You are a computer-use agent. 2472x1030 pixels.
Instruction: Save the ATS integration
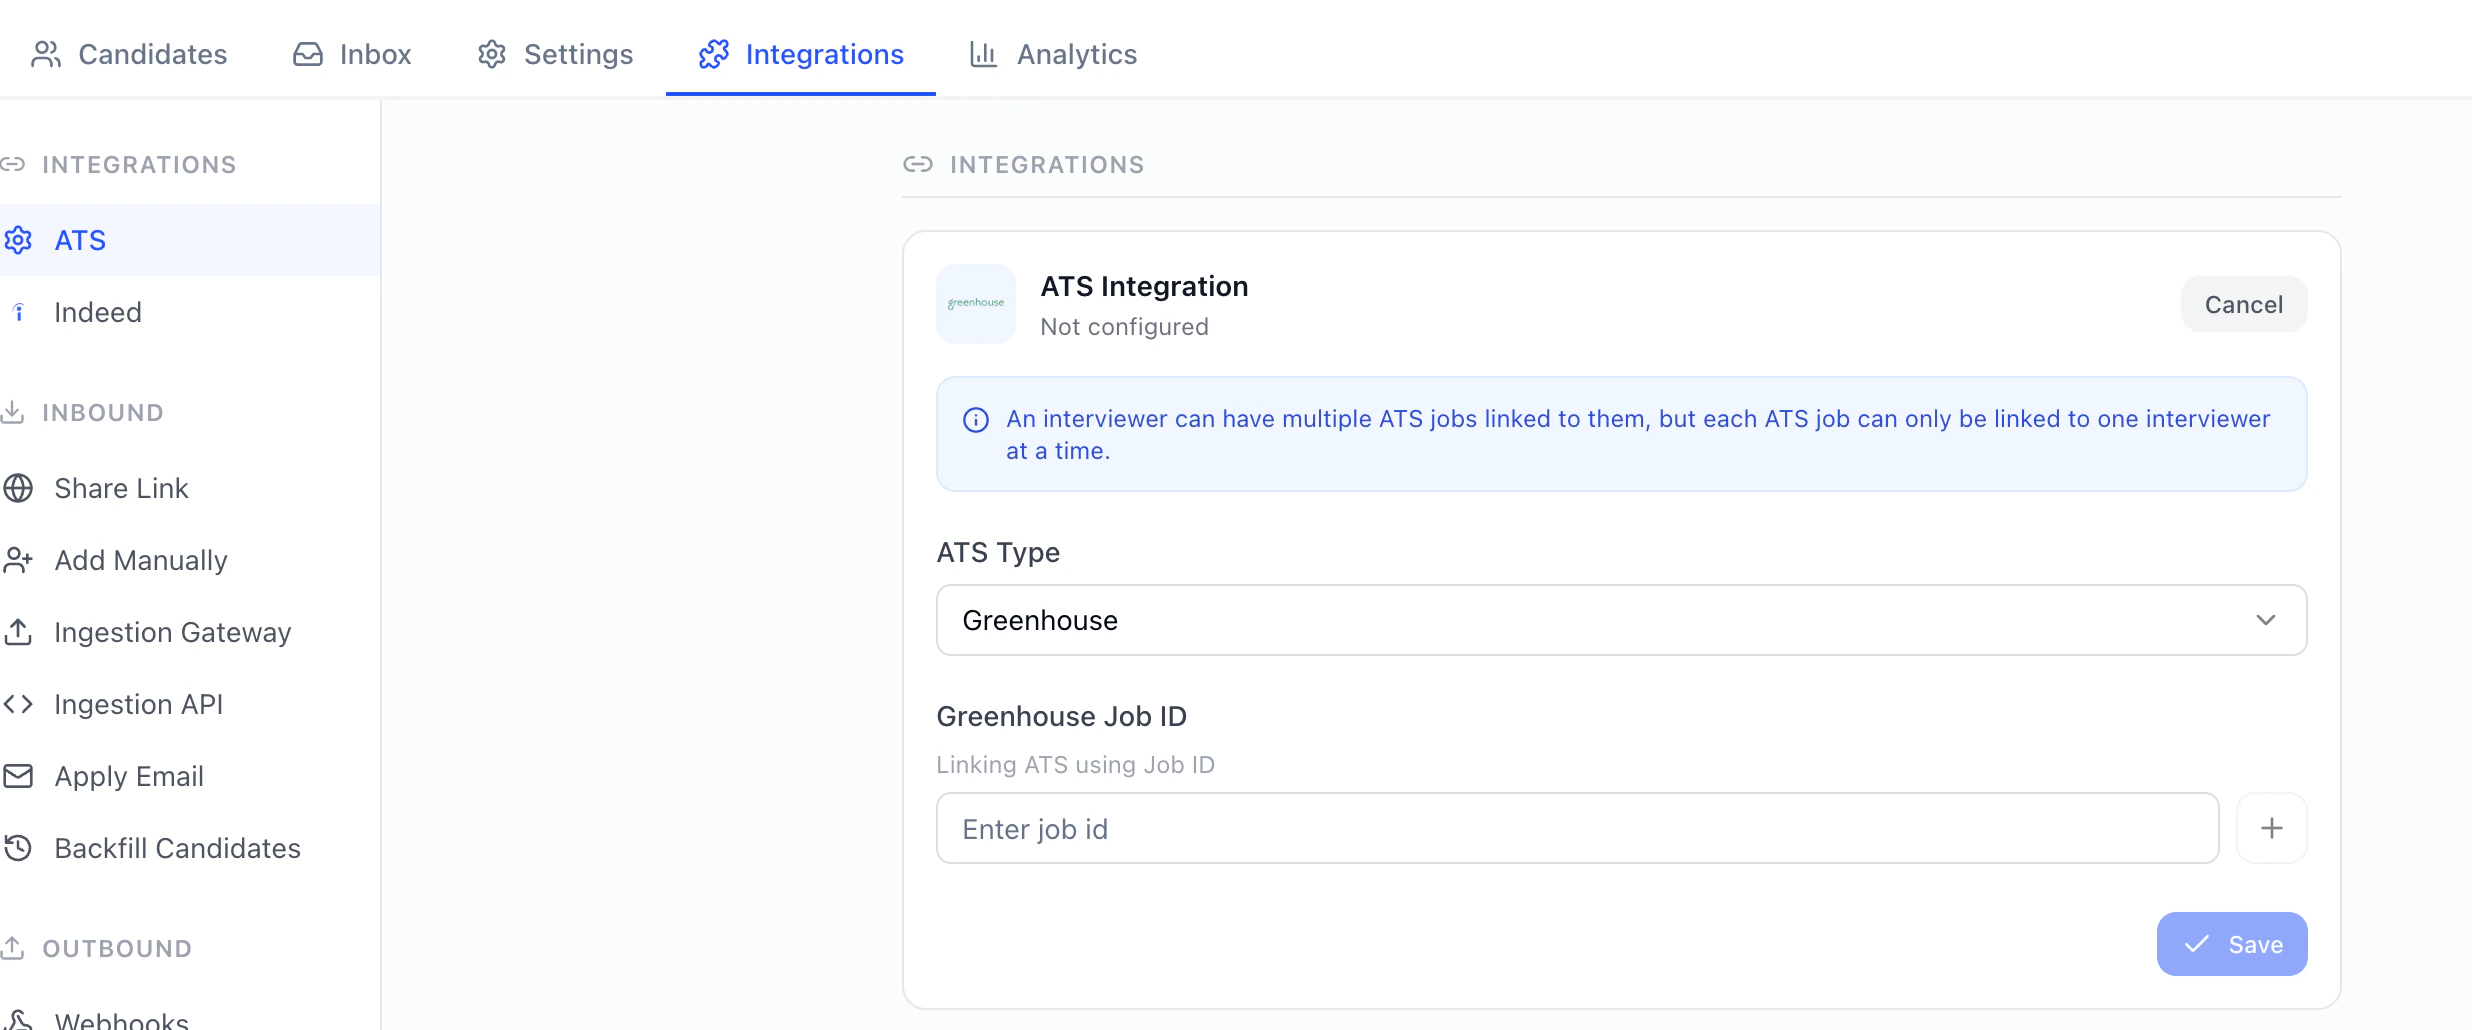2232,944
